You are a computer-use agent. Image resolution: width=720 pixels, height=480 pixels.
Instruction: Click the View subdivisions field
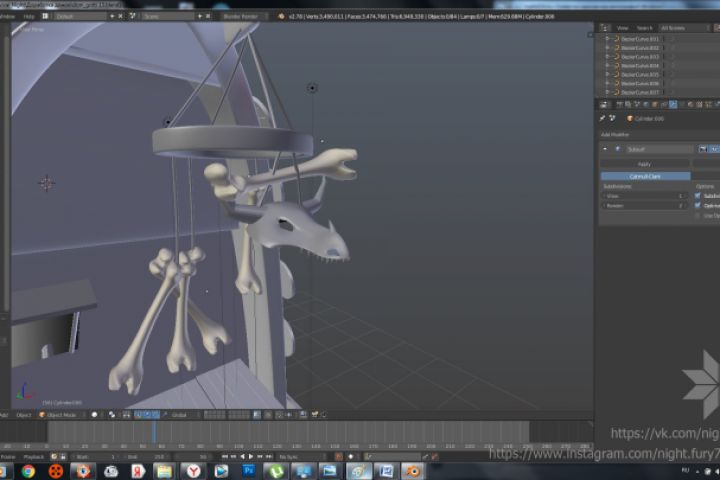pos(645,196)
